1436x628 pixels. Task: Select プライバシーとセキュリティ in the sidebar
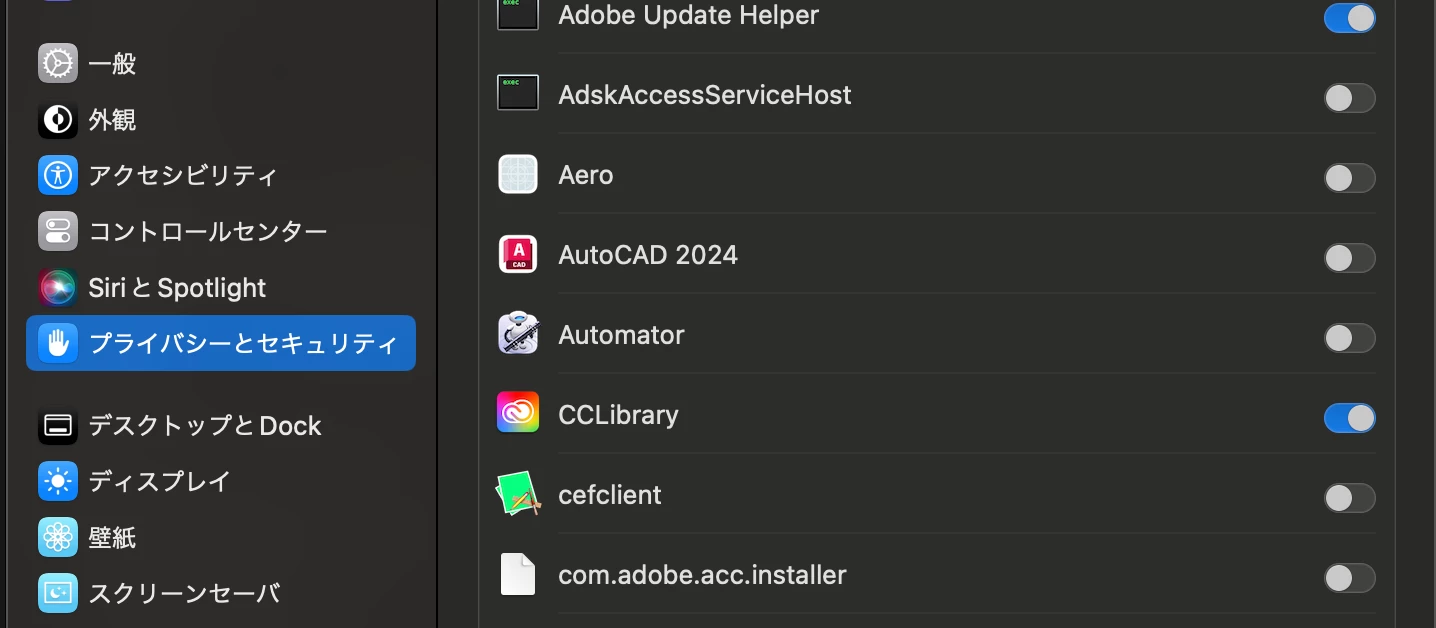221,343
